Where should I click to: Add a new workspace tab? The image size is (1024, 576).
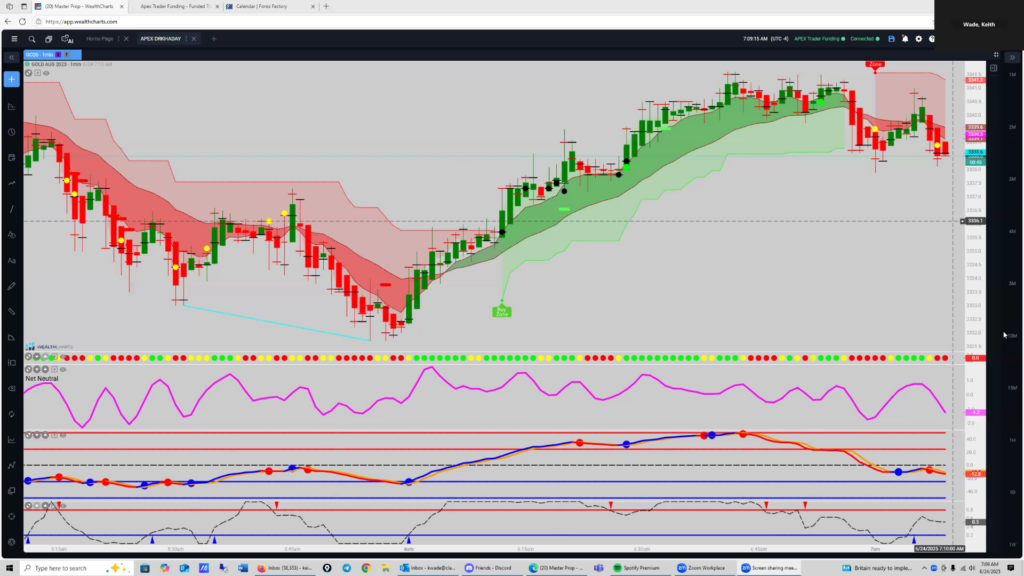pos(214,39)
